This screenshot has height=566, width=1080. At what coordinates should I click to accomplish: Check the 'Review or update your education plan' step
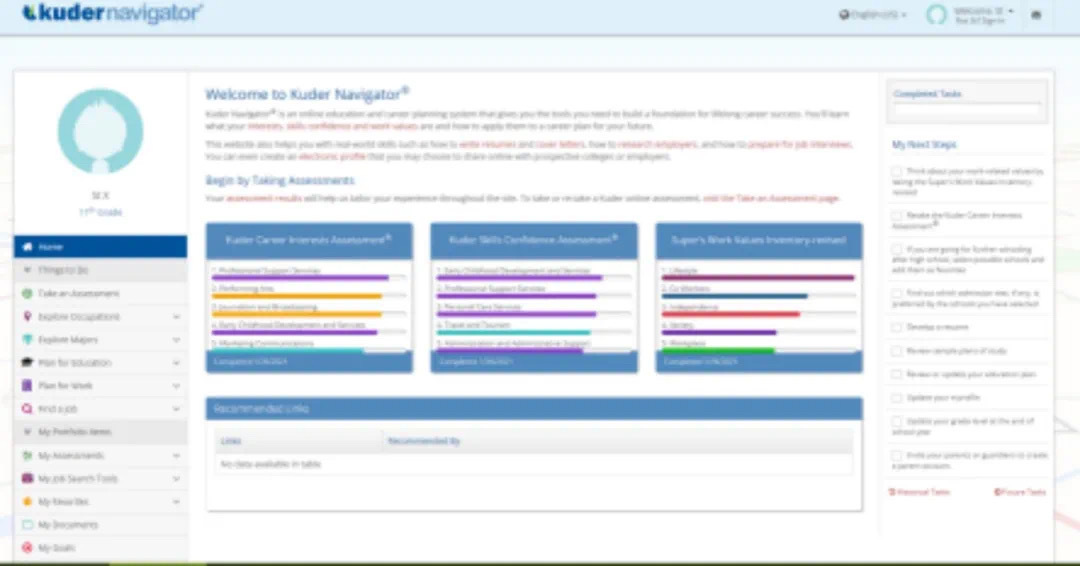(x=897, y=374)
